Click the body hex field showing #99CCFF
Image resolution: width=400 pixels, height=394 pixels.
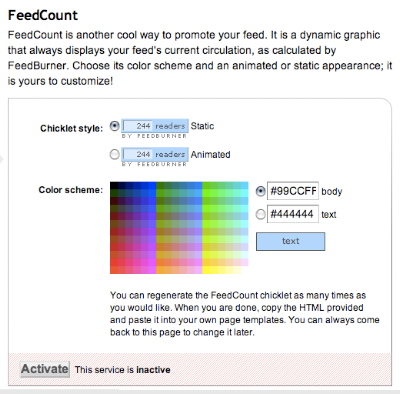click(293, 191)
